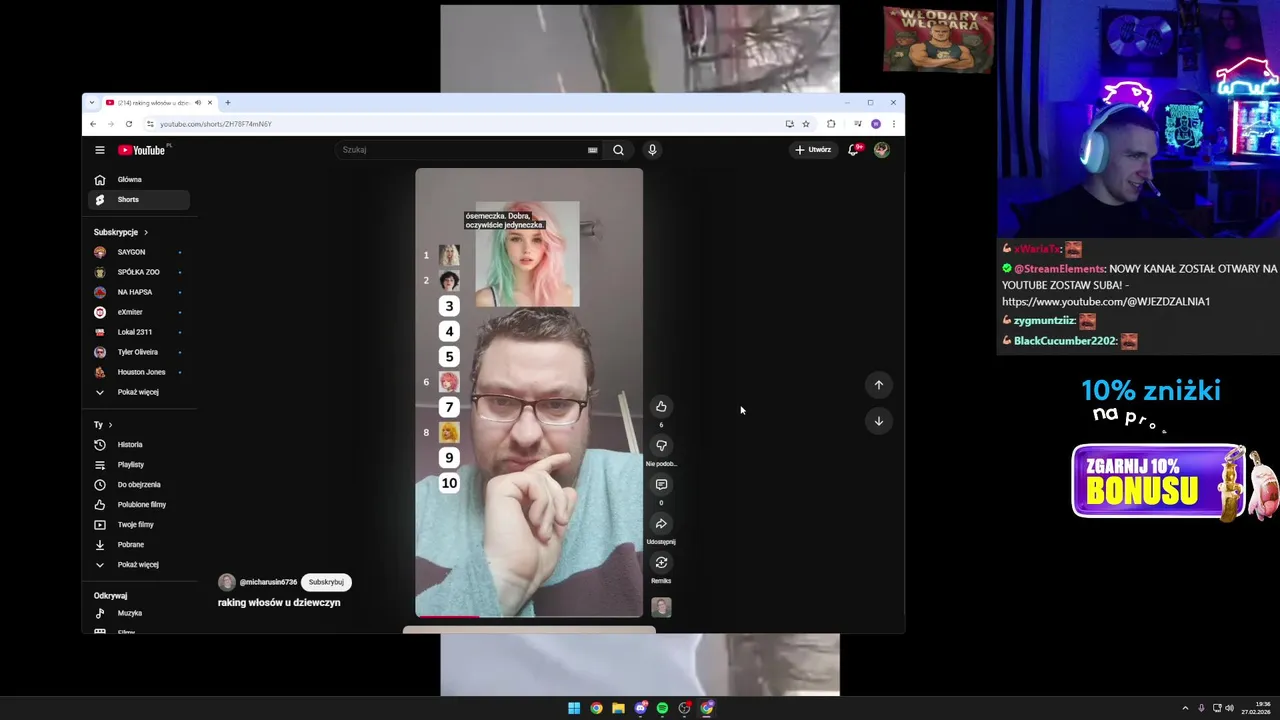Expand Pokaż więcej under Pobrane
Screen dimensions: 1280x720
(x=136, y=565)
